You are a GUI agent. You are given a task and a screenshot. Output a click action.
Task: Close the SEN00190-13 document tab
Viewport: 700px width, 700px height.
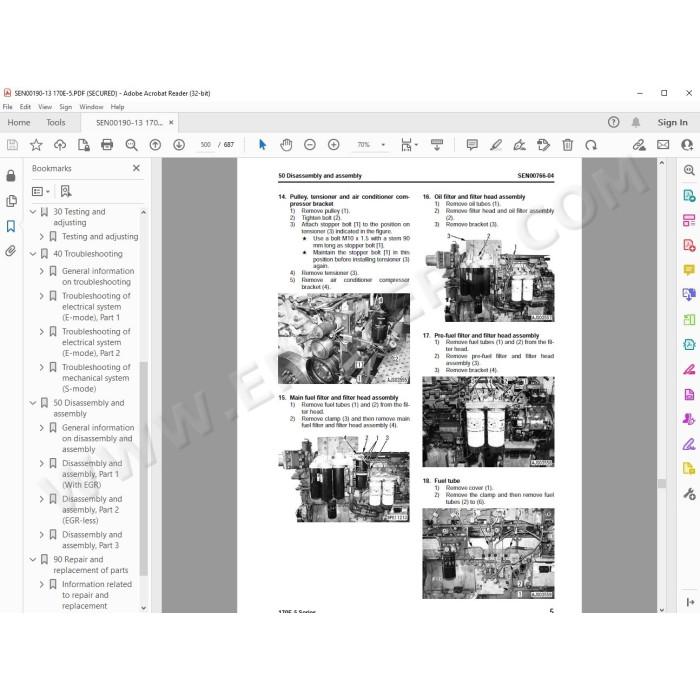point(171,122)
